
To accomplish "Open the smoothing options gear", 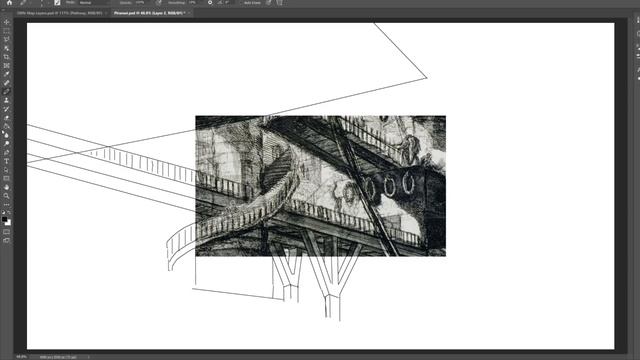I will pyautogui.click(x=210, y=2).
